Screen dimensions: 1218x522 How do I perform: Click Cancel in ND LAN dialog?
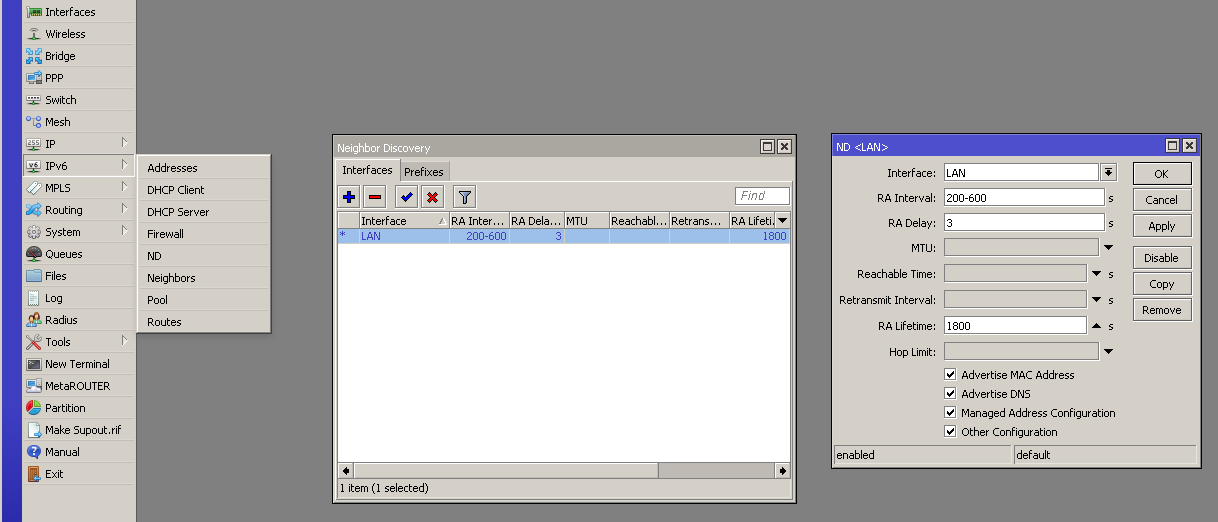pyautogui.click(x=1161, y=200)
